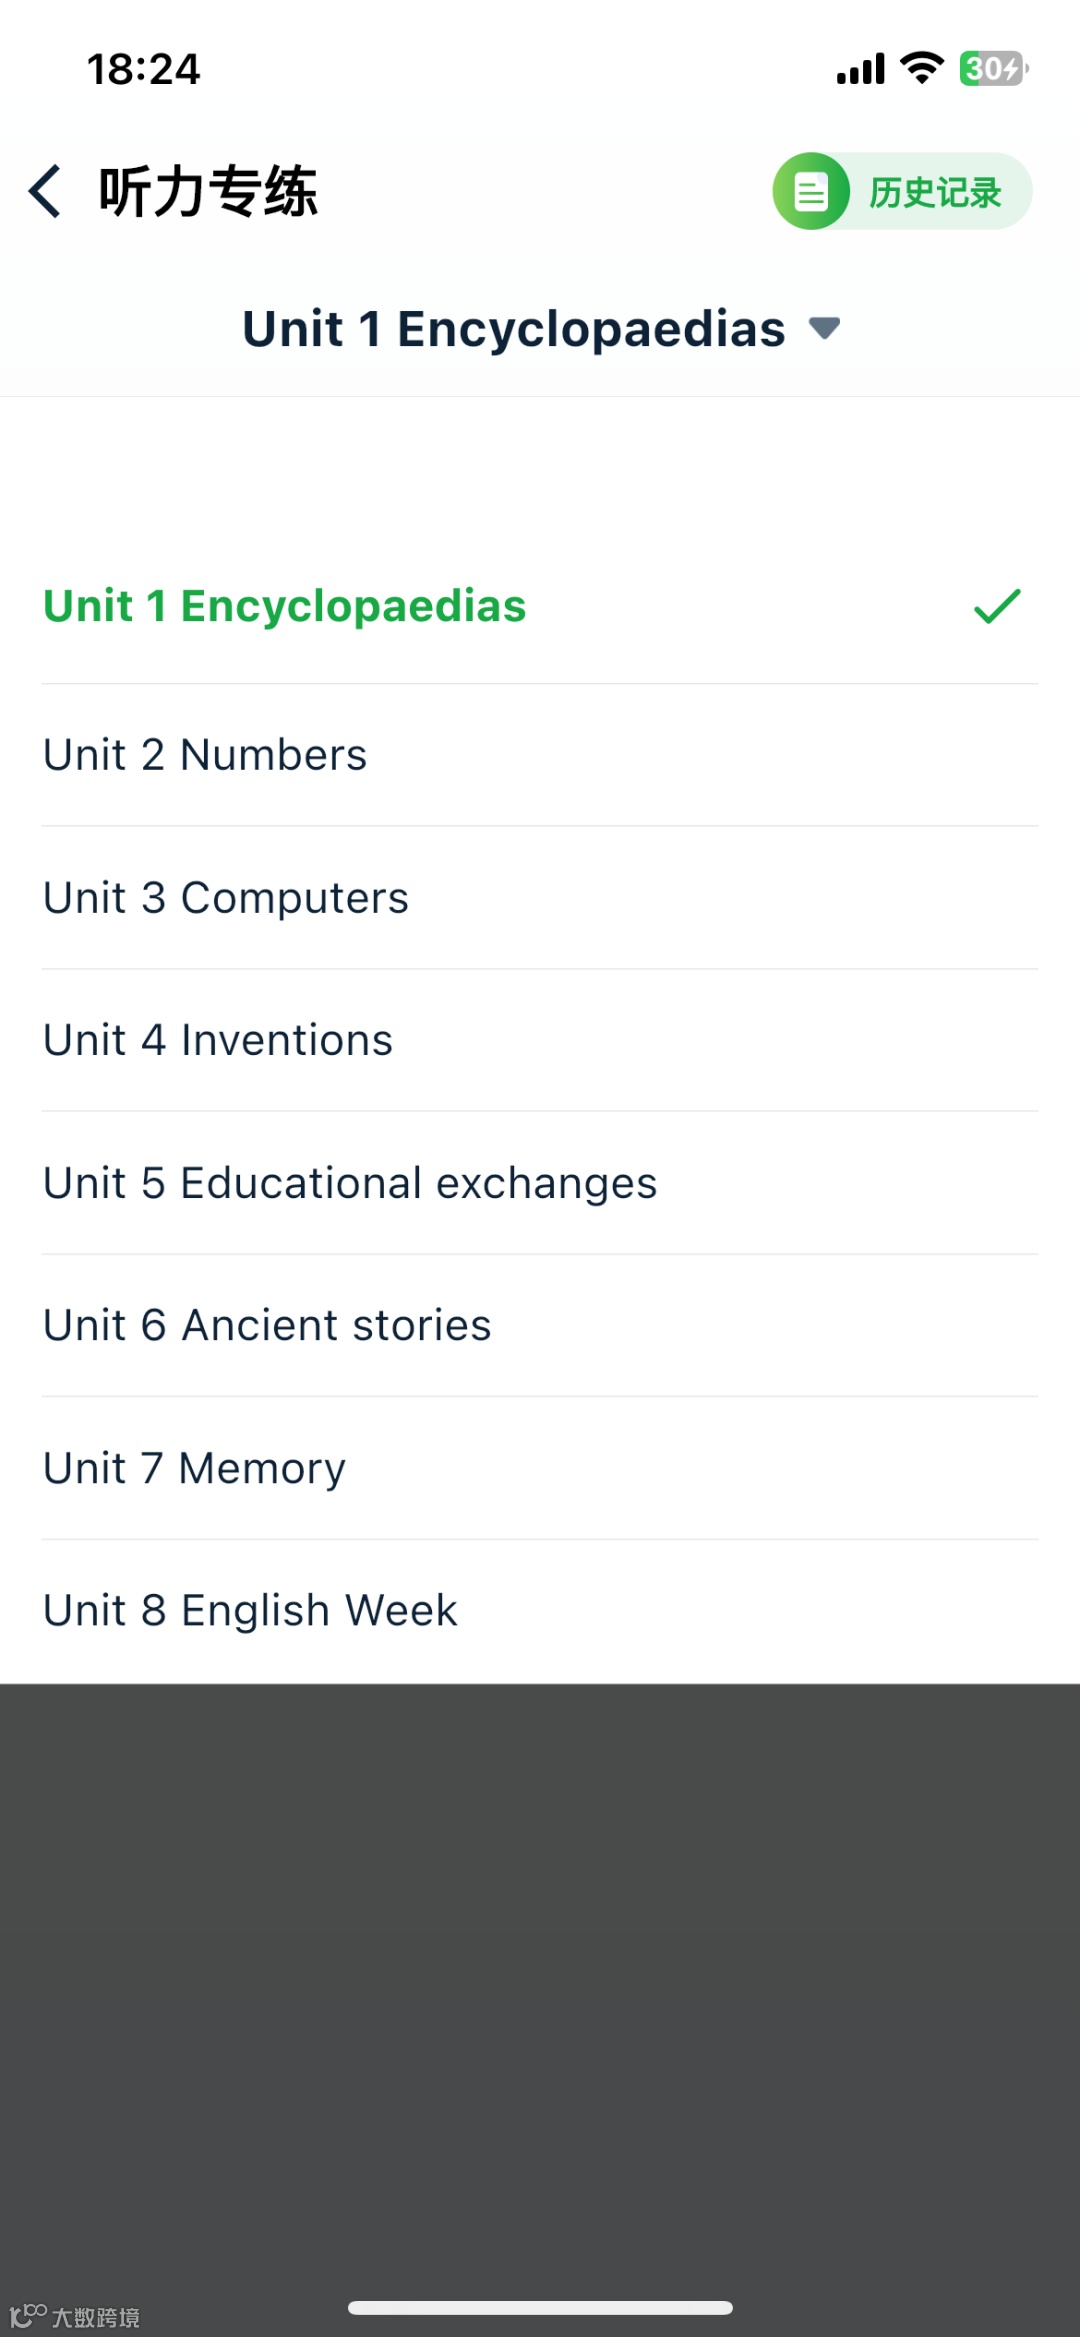Select Unit 2 Numbers from list

click(205, 755)
